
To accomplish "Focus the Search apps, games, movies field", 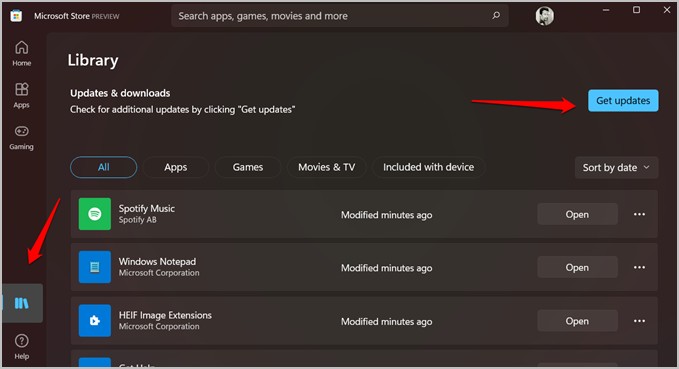I will pos(340,16).
